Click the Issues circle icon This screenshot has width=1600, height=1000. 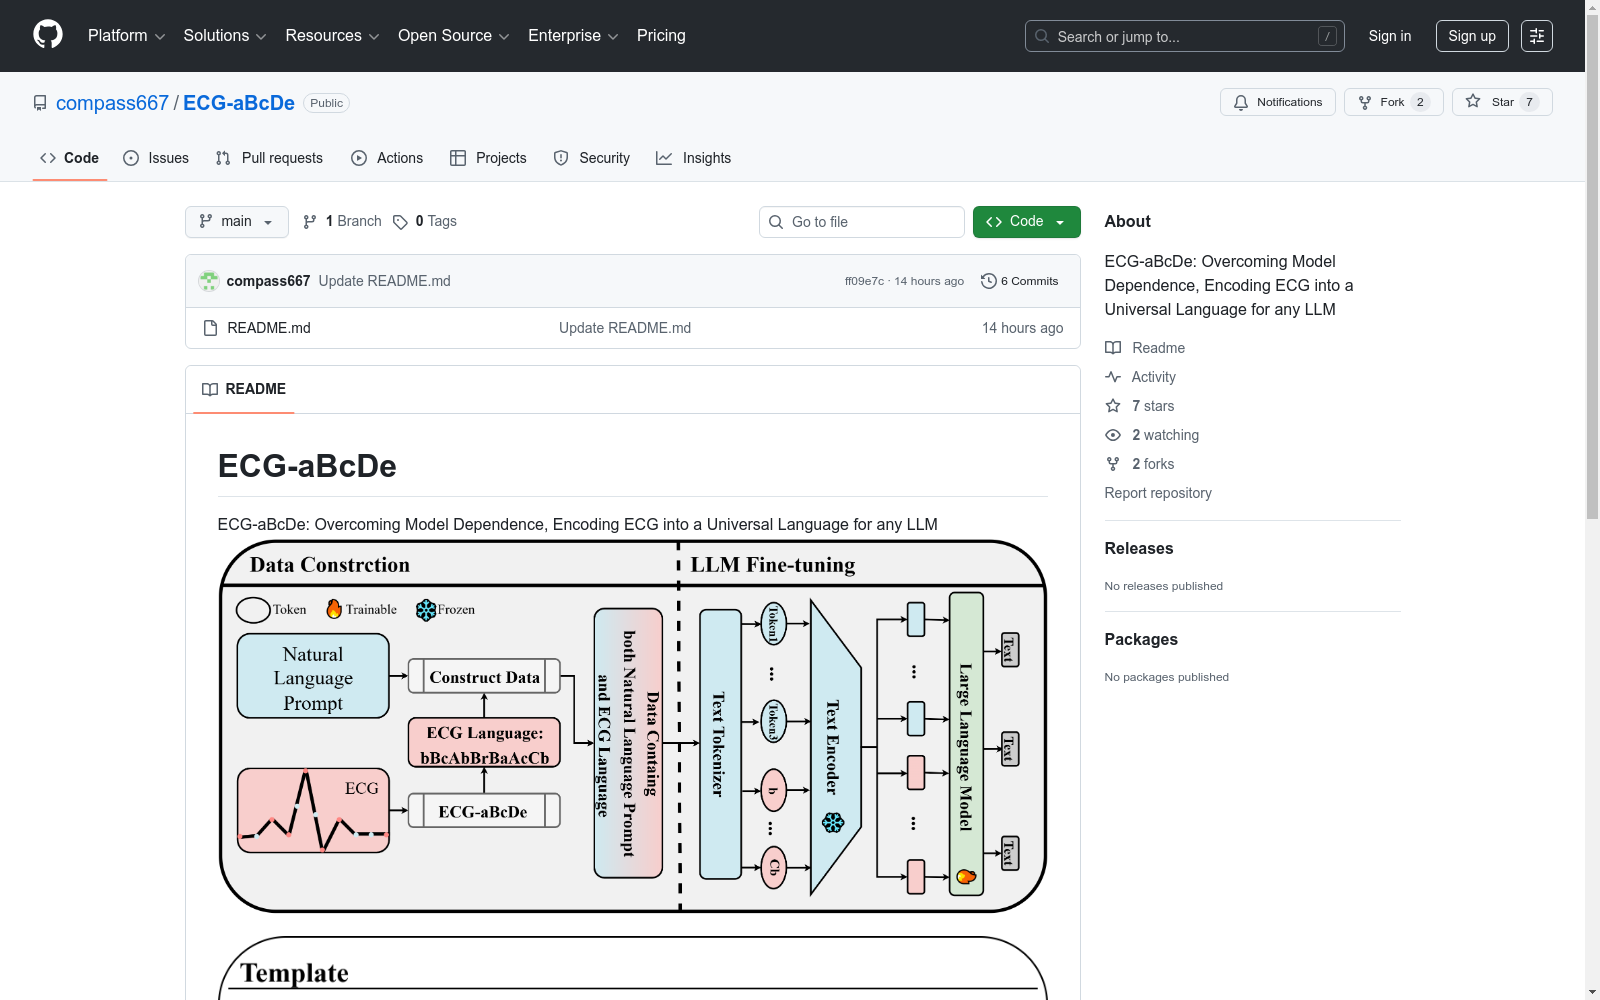pyautogui.click(x=131, y=158)
